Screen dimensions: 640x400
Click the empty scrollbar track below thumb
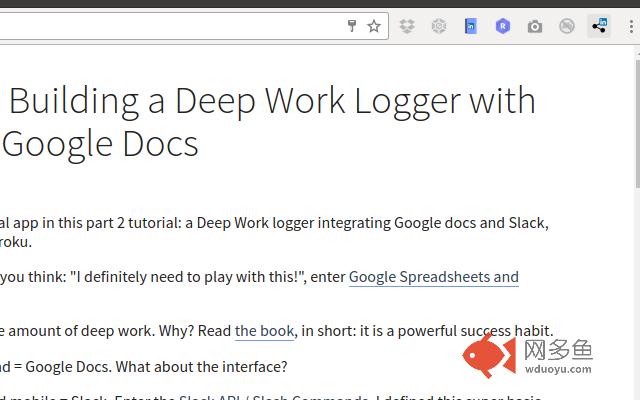coord(636,300)
